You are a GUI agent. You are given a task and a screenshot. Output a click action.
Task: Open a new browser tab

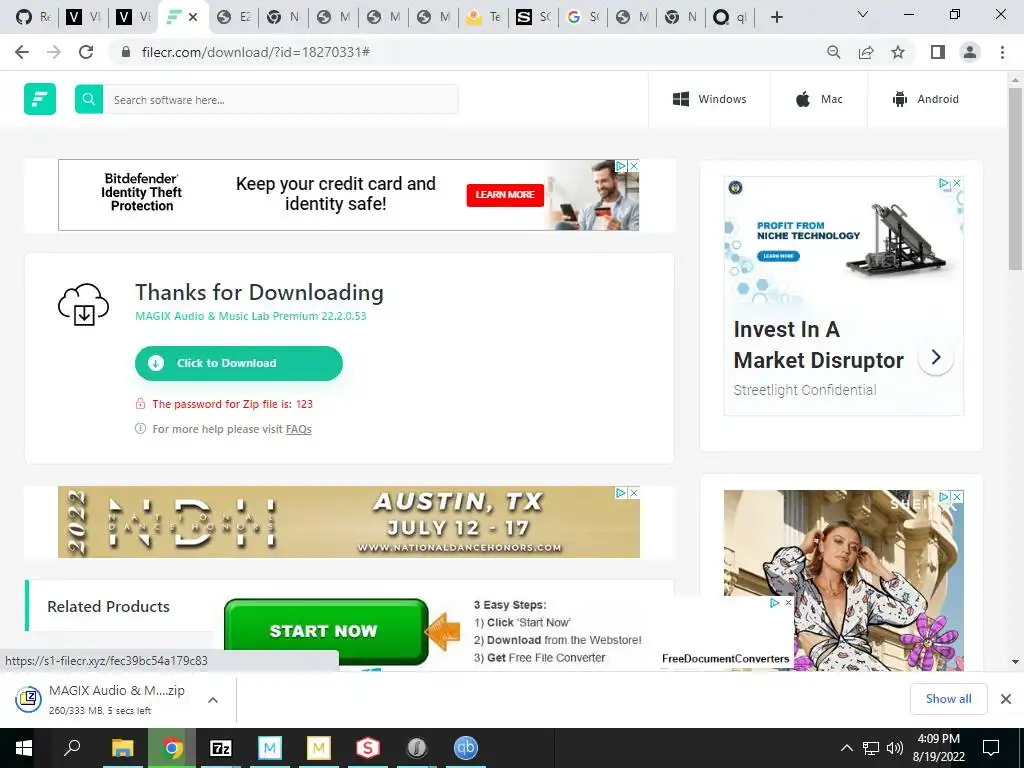pos(776,17)
